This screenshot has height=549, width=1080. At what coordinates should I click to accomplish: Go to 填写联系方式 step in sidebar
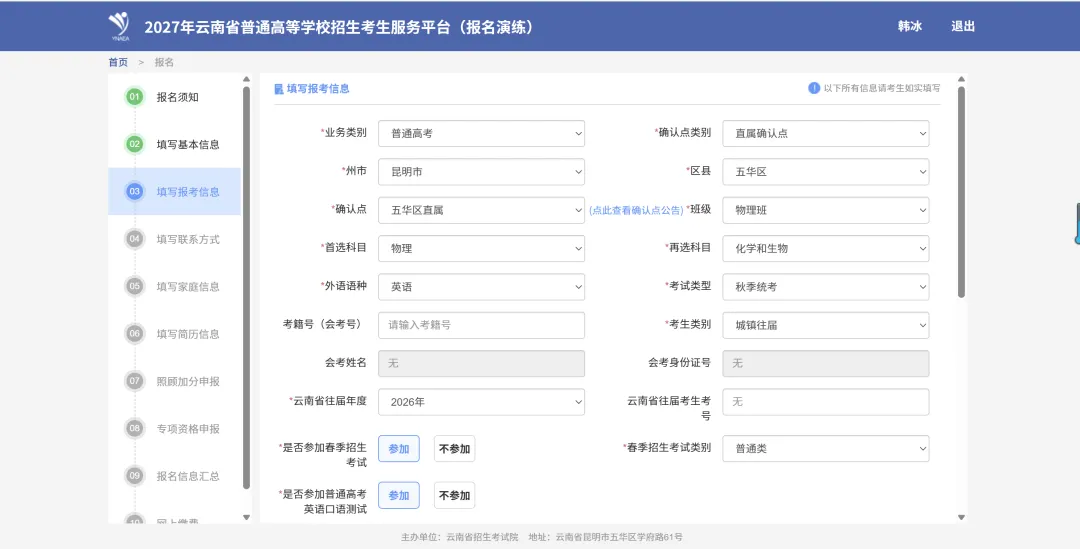(x=188, y=239)
